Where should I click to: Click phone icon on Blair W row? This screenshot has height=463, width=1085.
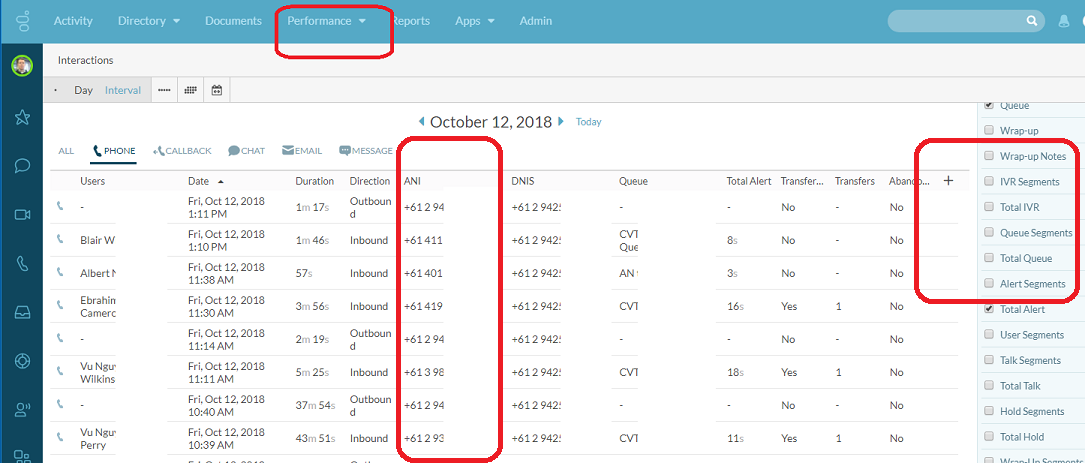[x=60, y=239]
